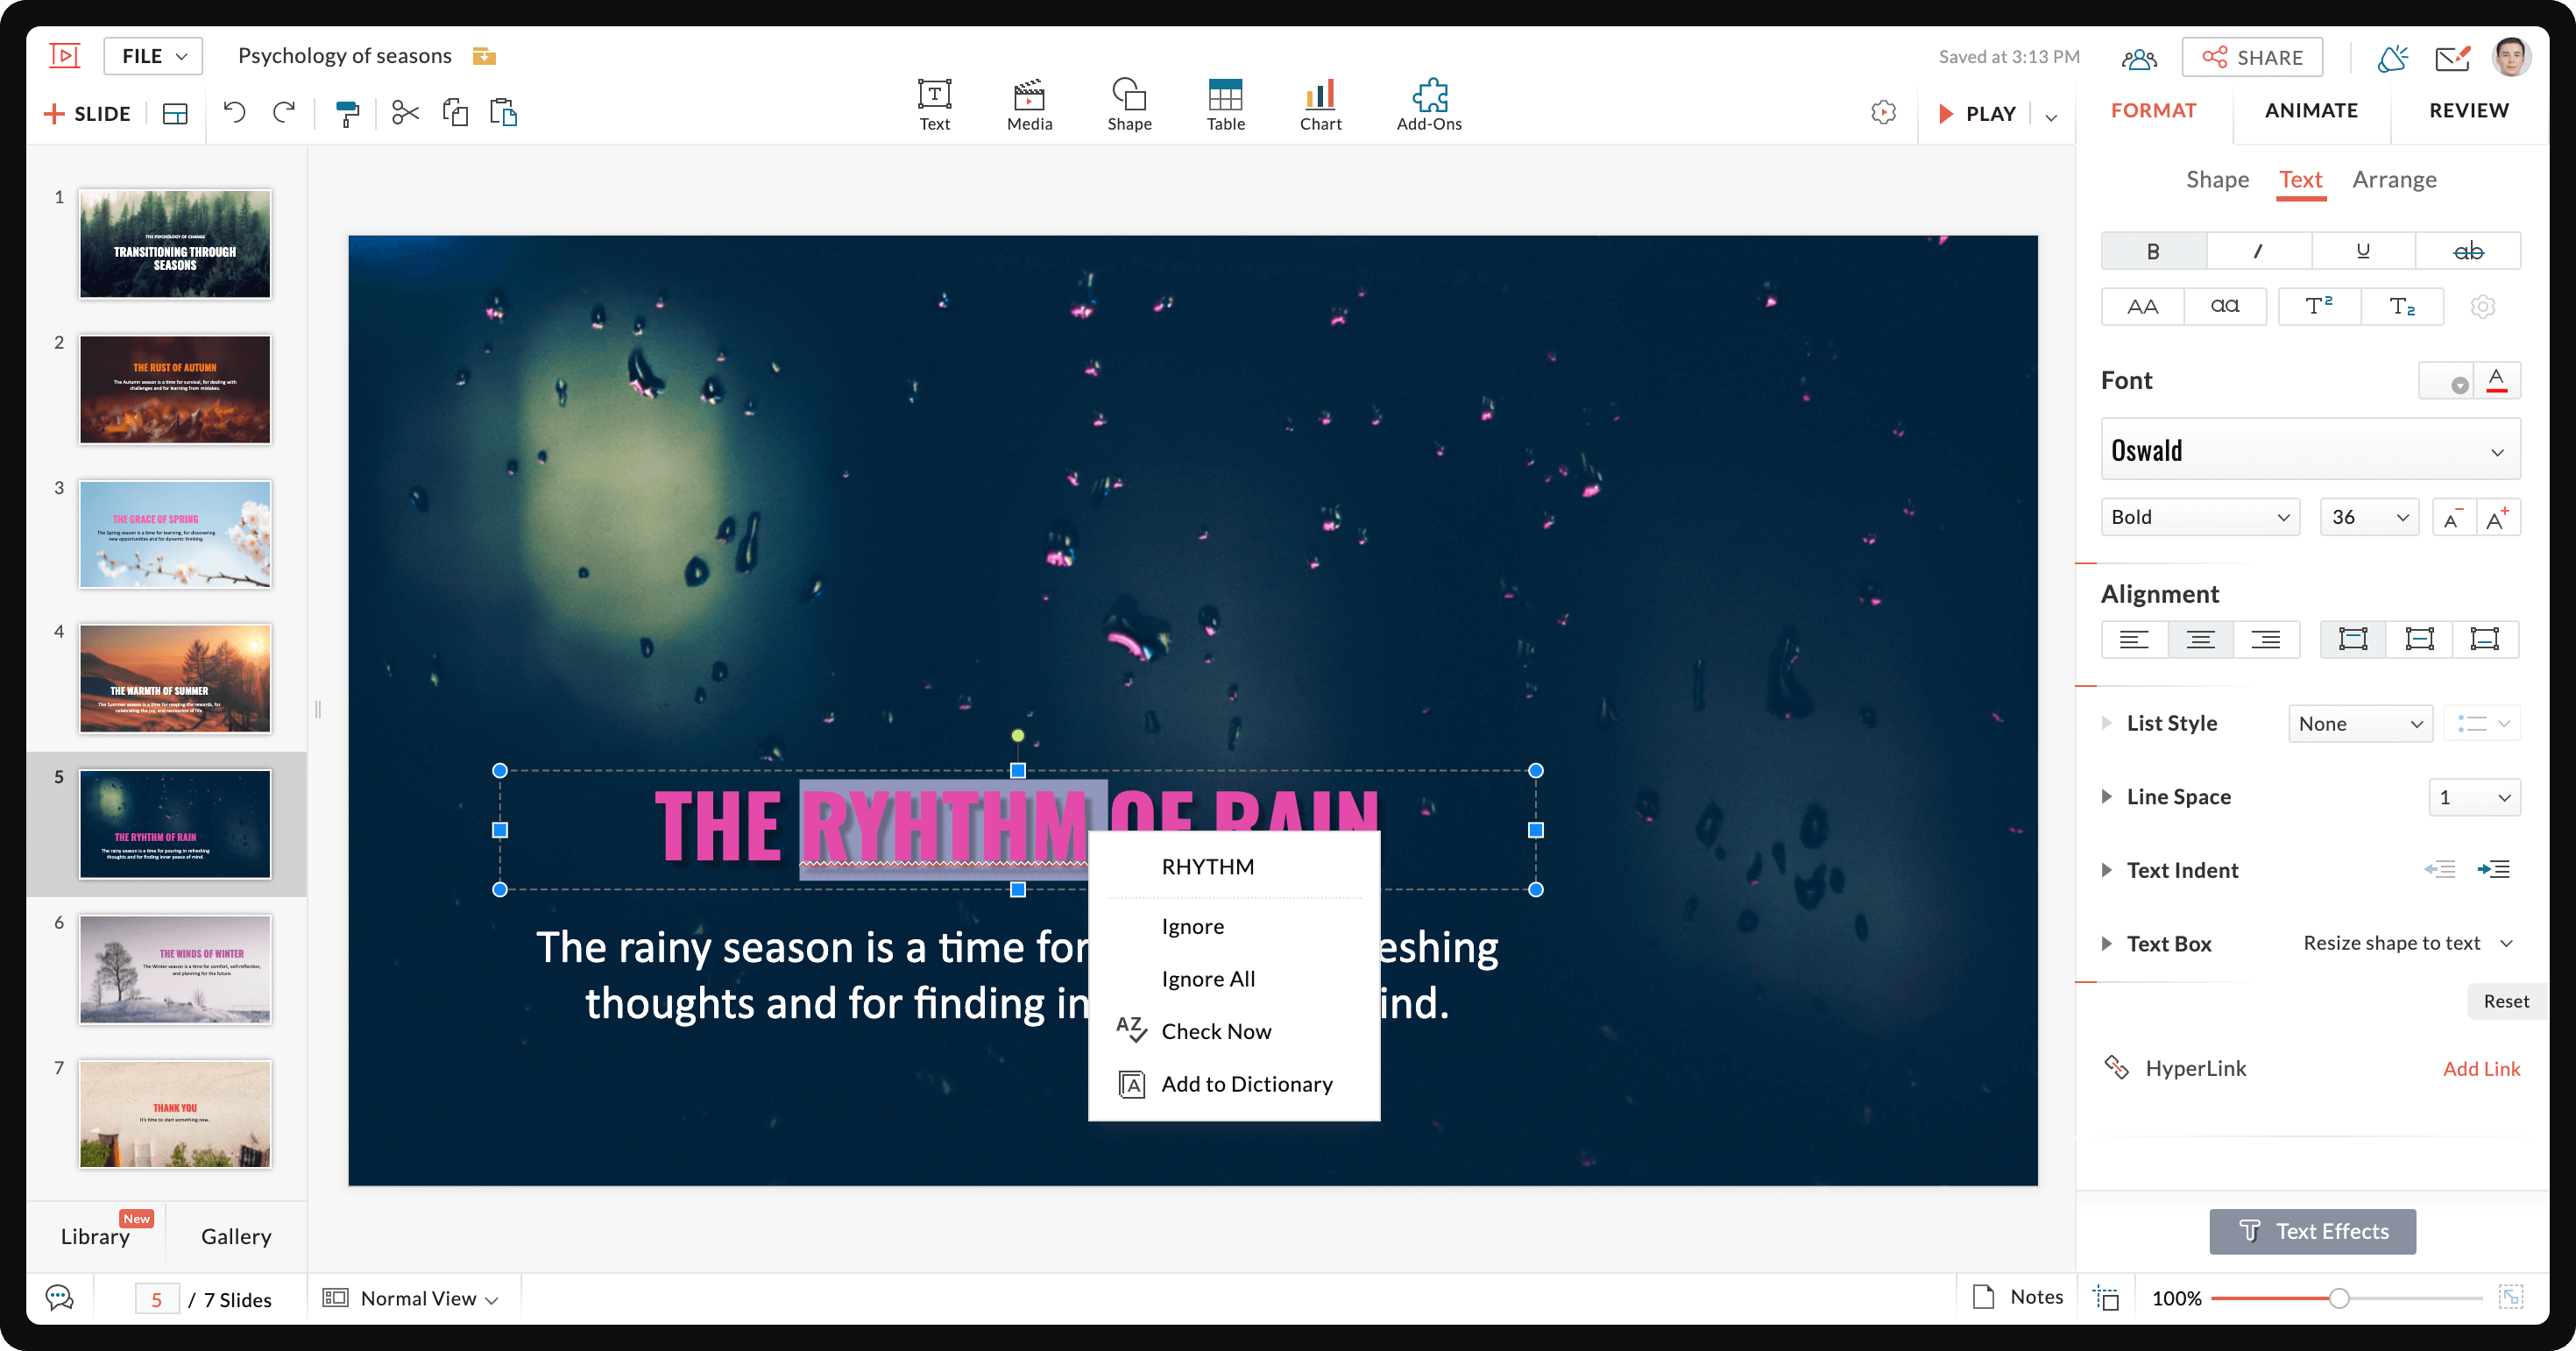The width and height of the screenshot is (2576, 1351).
Task: Set text alignment to right
Action: pyautogui.click(x=2265, y=640)
